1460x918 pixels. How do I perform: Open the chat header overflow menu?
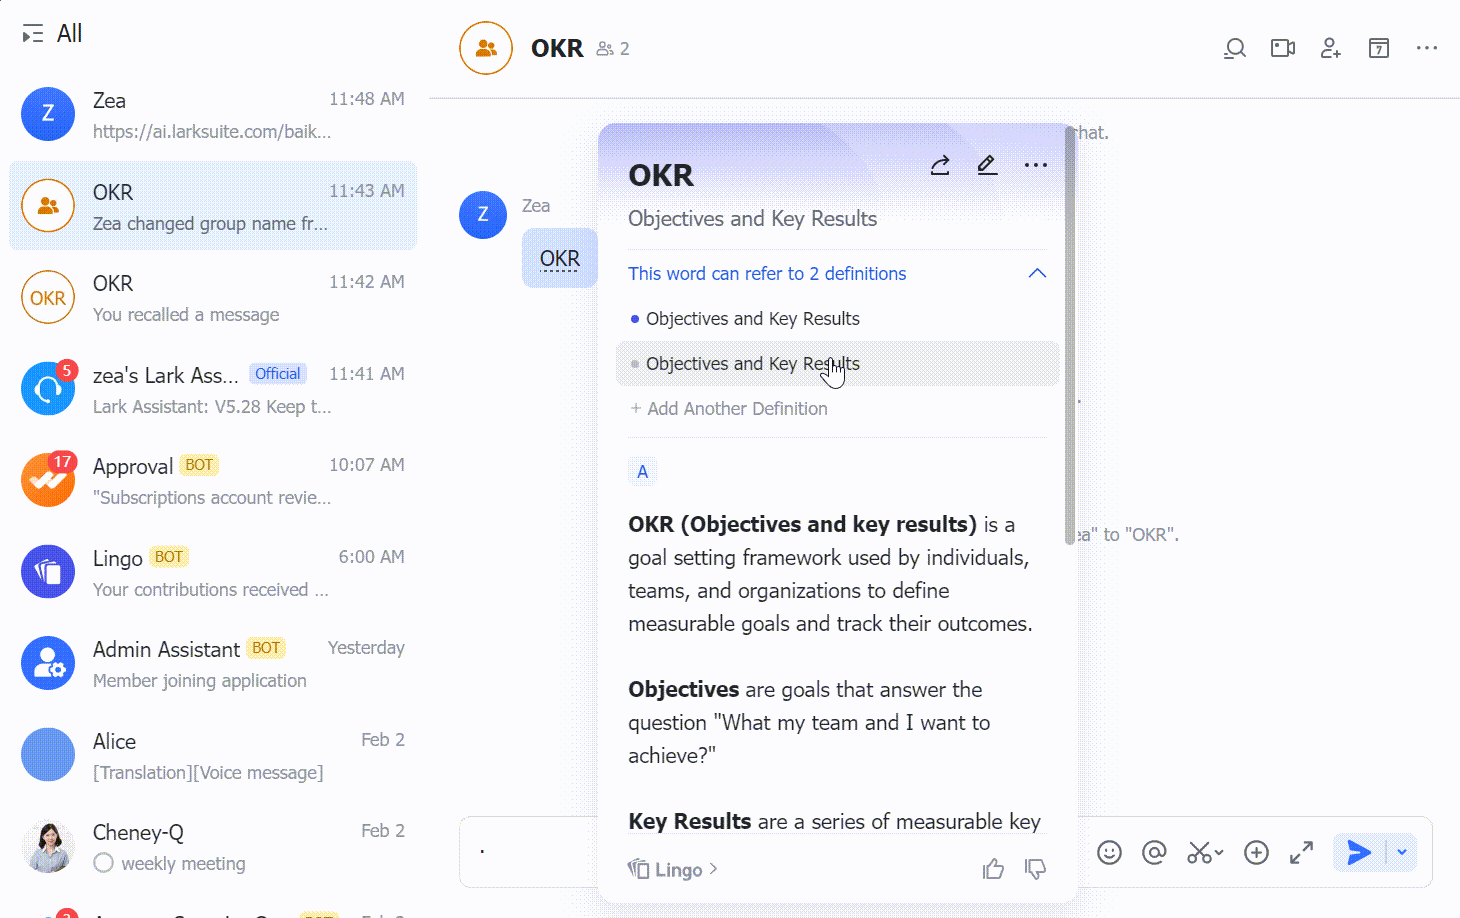[x=1427, y=48]
